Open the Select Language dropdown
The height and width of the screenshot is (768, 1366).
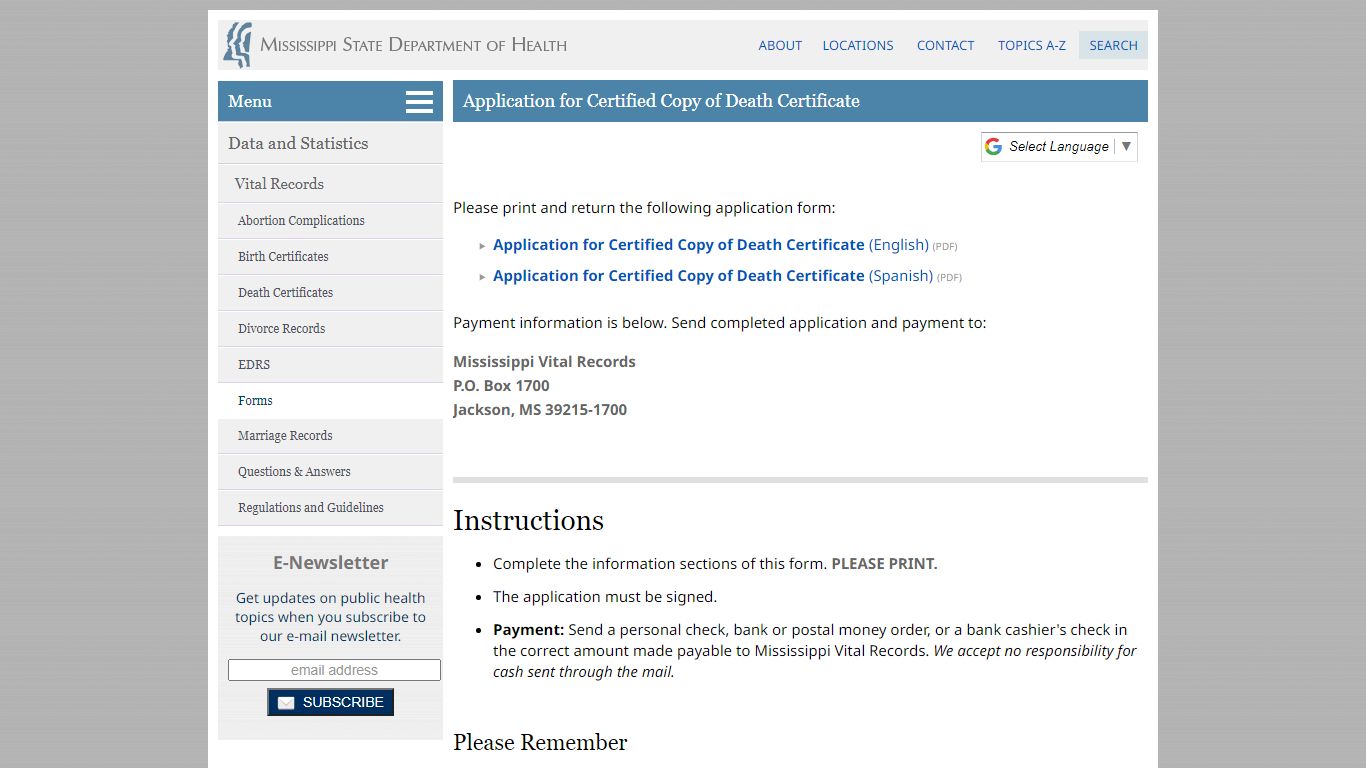click(x=1059, y=147)
